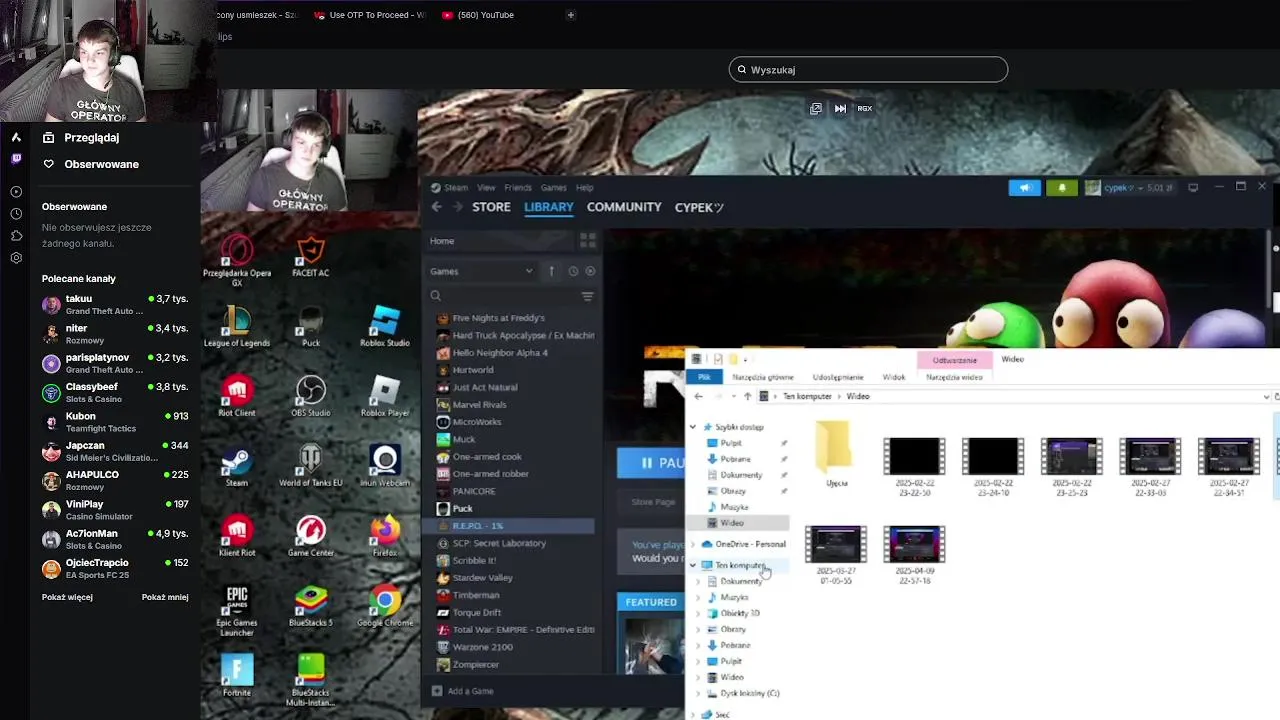Open Udostępnianie ribbon tab

(x=838, y=377)
